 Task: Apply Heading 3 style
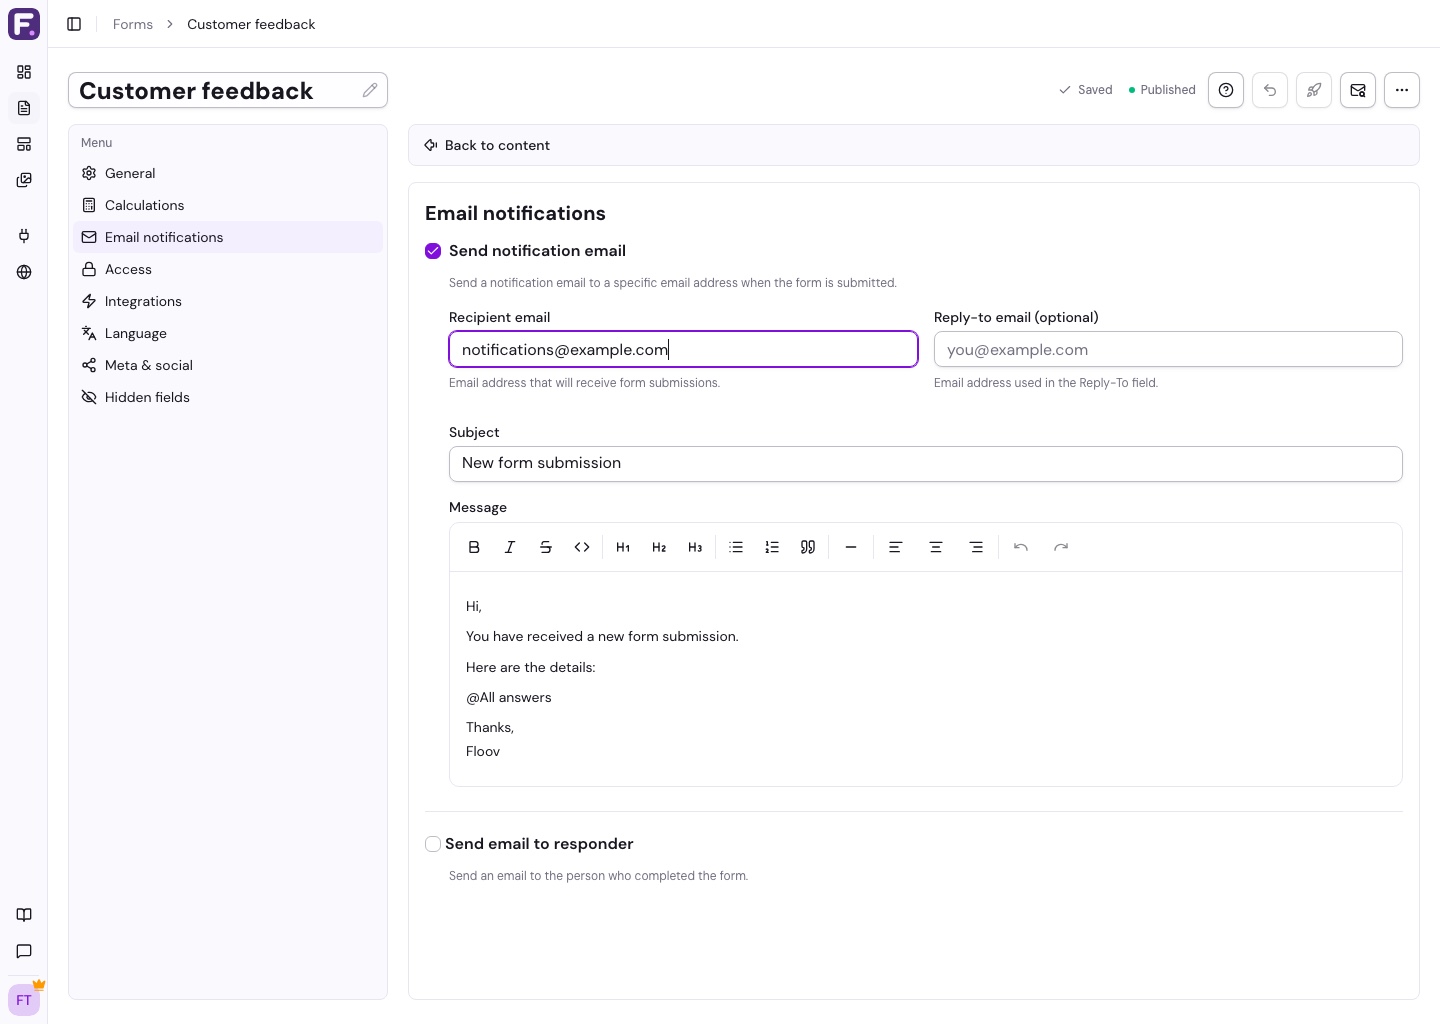(x=695, y=547)
